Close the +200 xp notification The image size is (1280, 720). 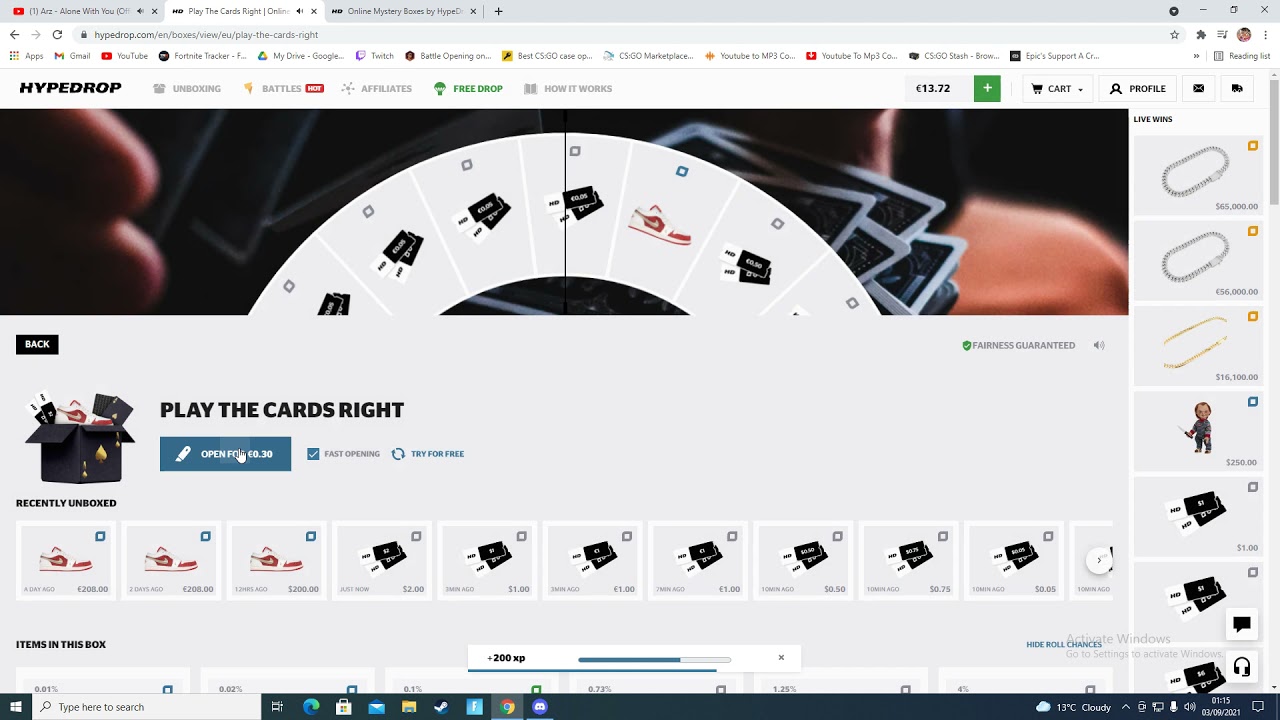pos(781,658)
